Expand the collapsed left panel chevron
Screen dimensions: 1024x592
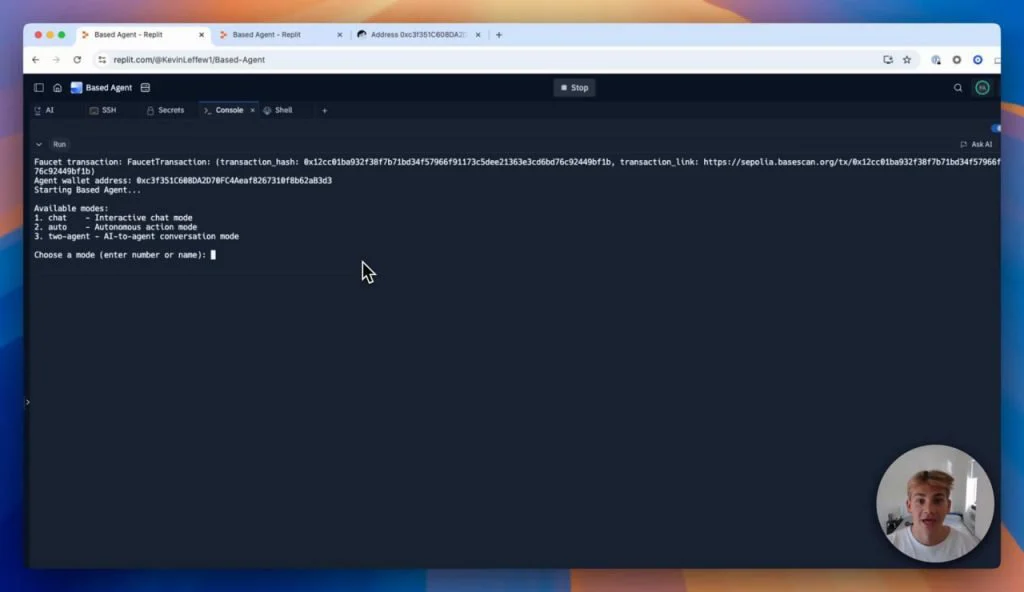[x=27, y=403]
